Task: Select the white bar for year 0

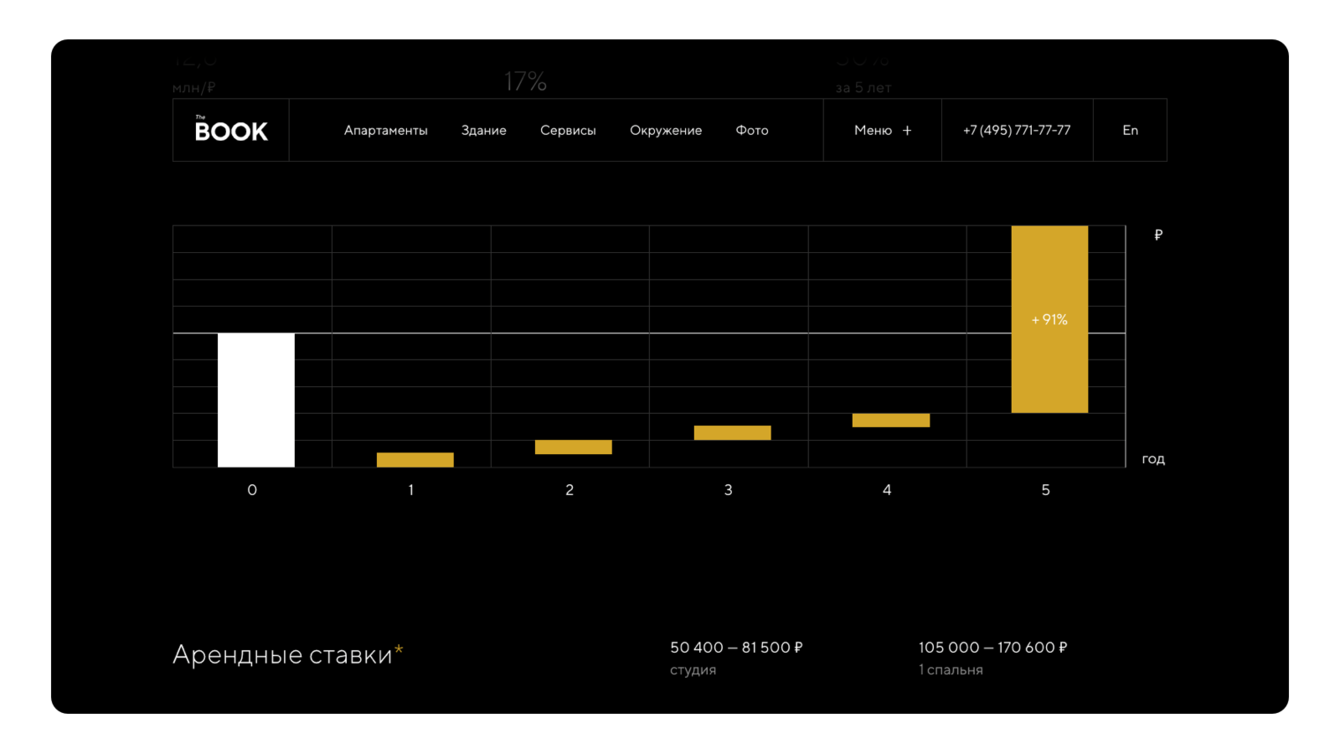Action: [x=256, y=400]
